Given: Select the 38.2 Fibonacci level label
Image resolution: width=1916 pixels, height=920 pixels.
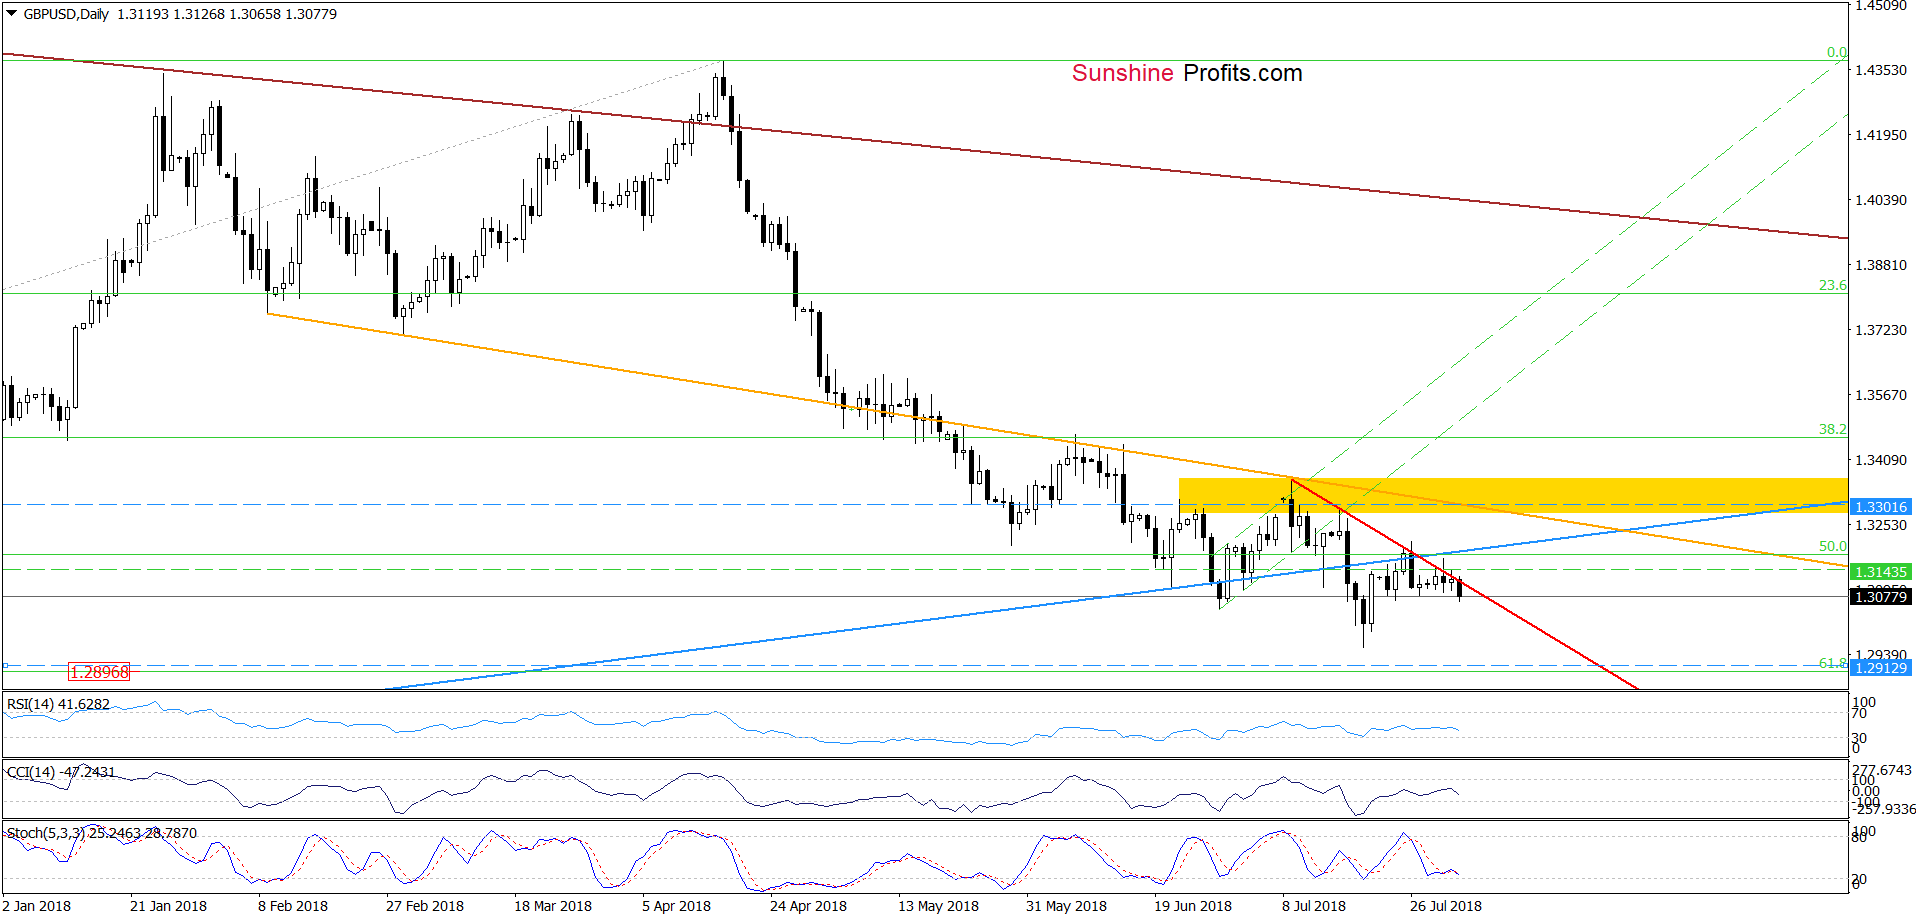Looking at the screenshot, I should 1832,429.
